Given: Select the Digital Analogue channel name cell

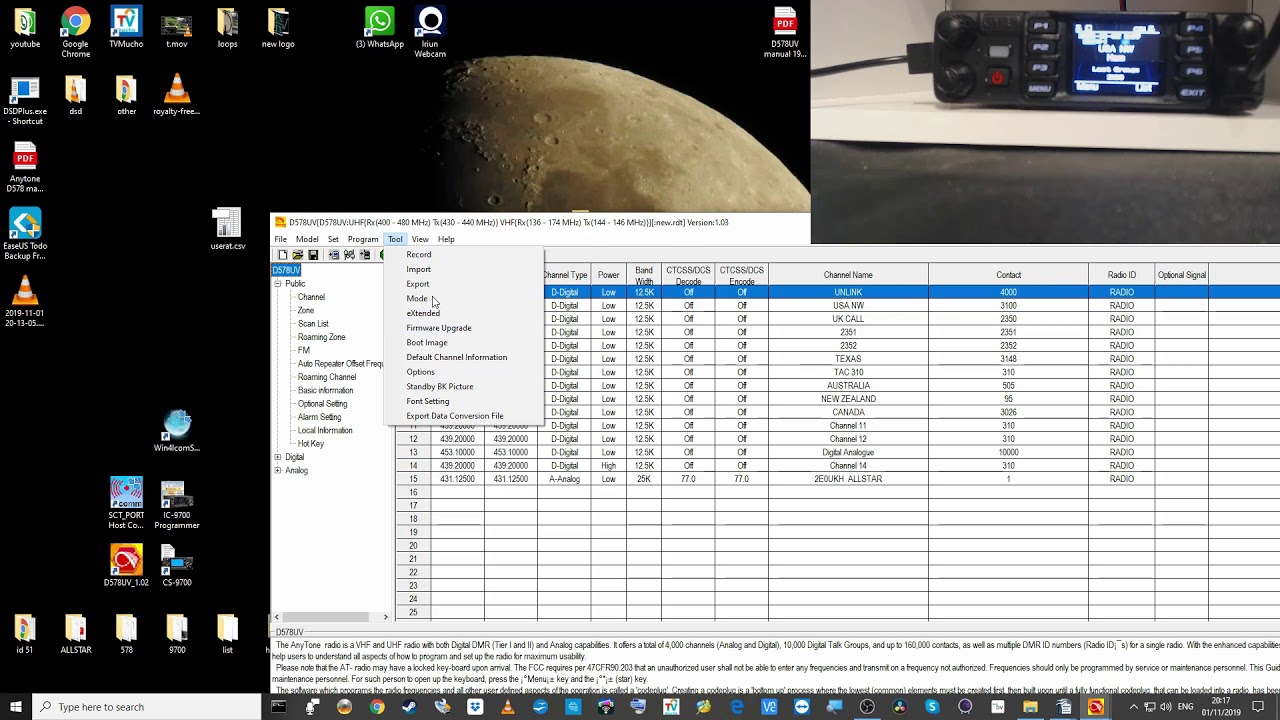Looking at the screenshot, I should click(x=848, y=452).
